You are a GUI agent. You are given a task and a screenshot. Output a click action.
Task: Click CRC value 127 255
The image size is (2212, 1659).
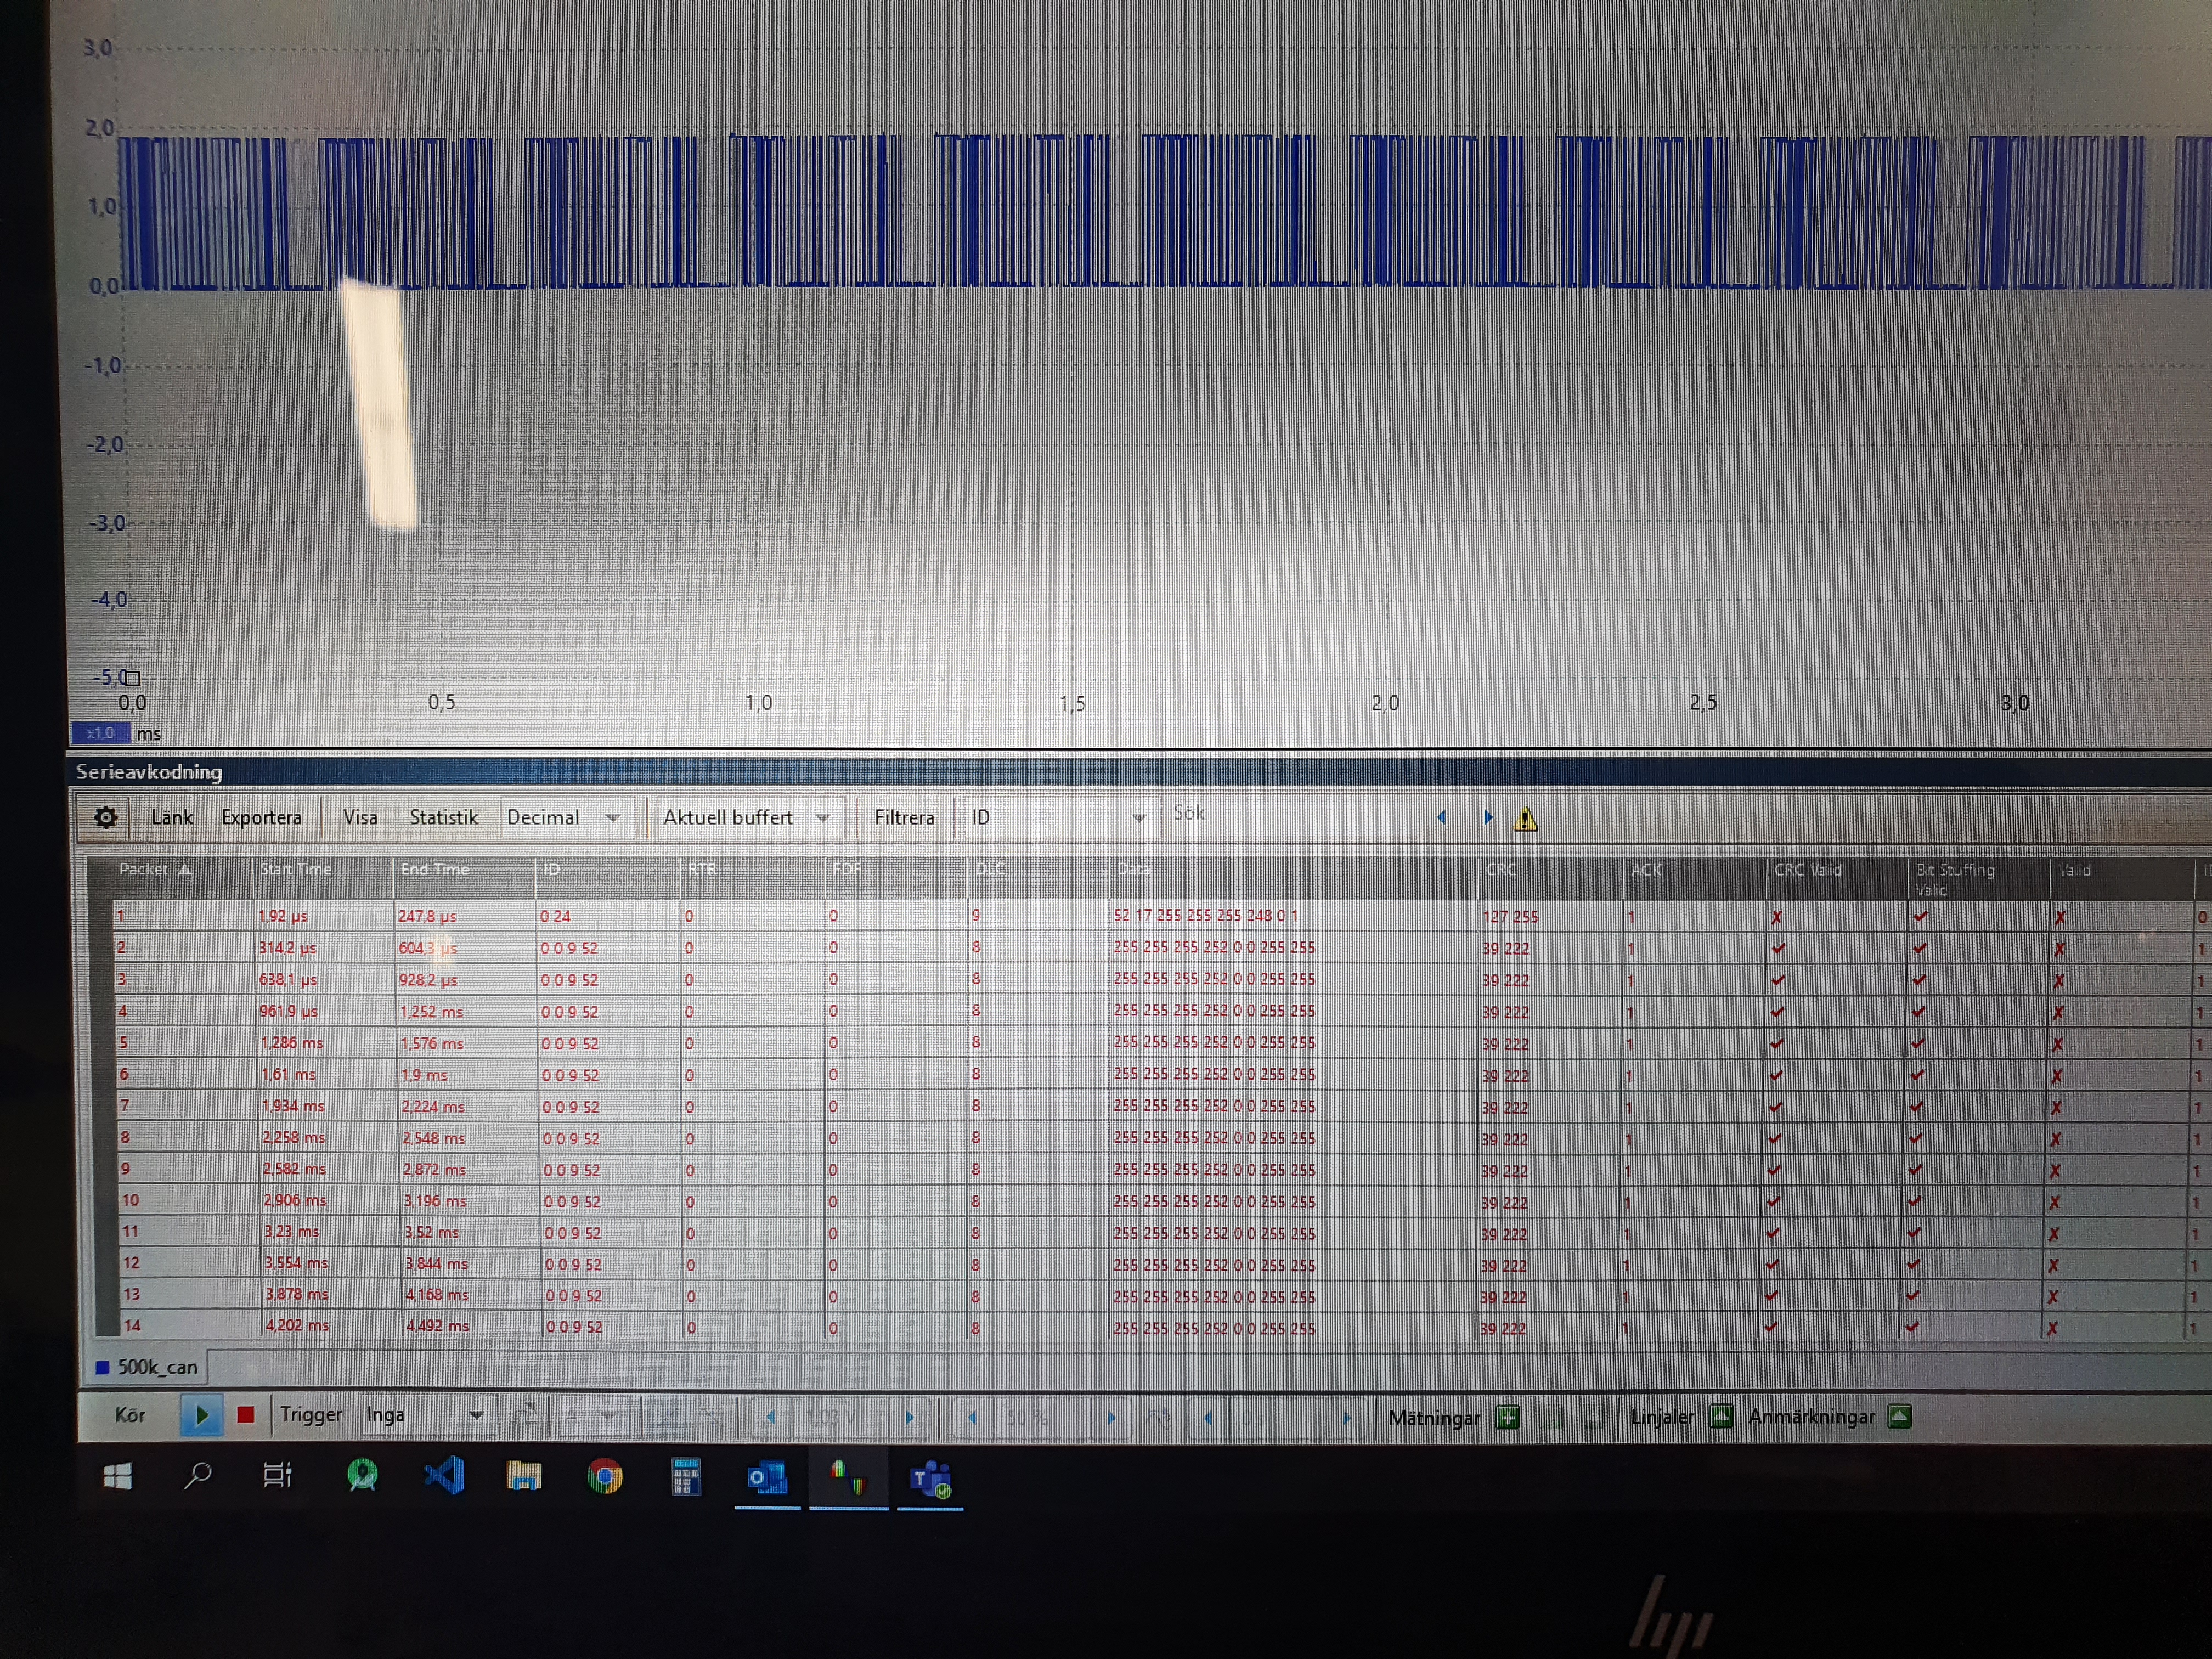(x=1510, y=916)
